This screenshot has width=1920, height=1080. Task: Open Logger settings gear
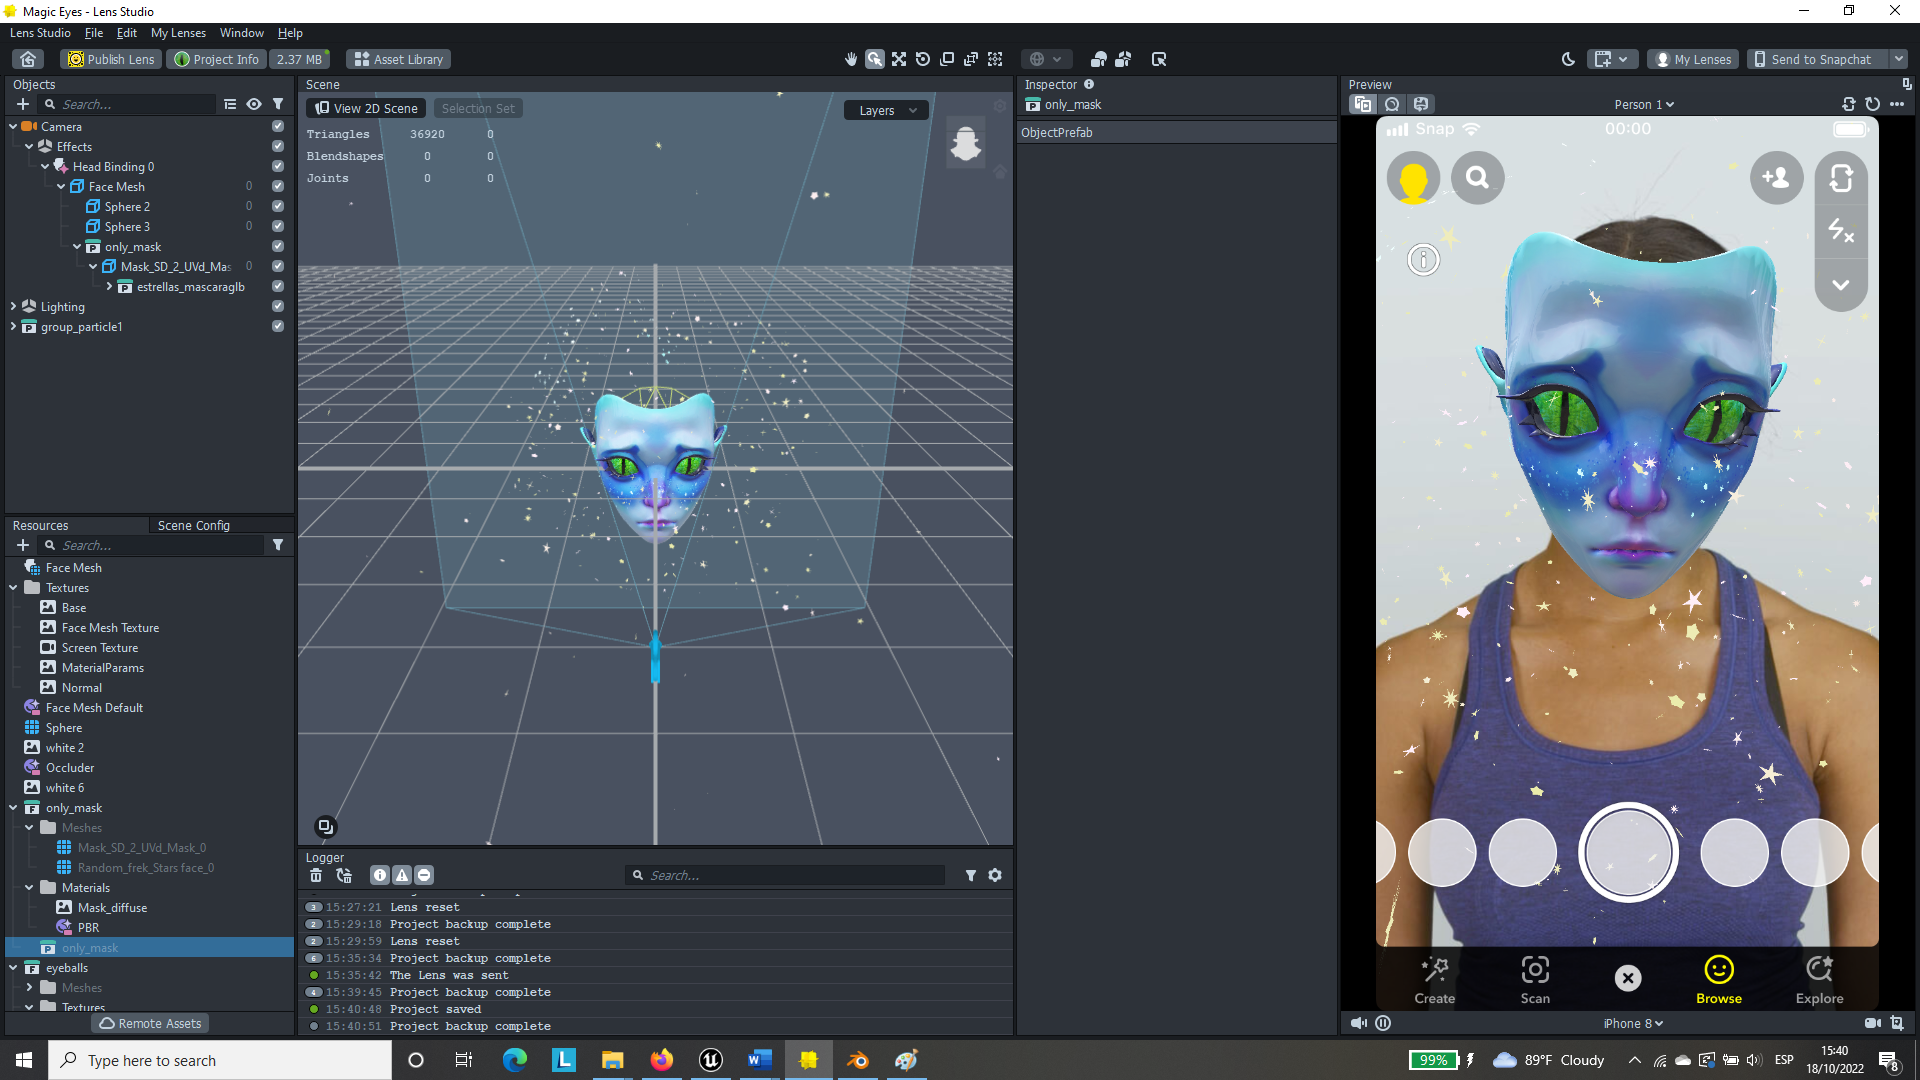pyautogui.click(x=995, y=875)
